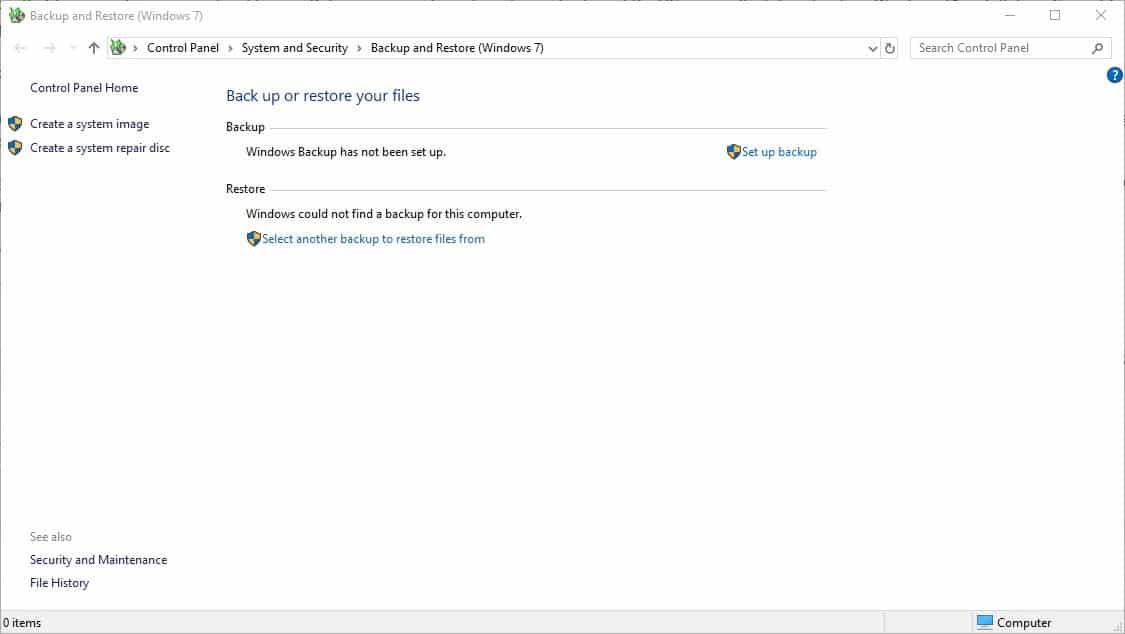Click "Windows could not find a backup" text
The width and height of the screenshot is (1125, 634).
point(384,214)
